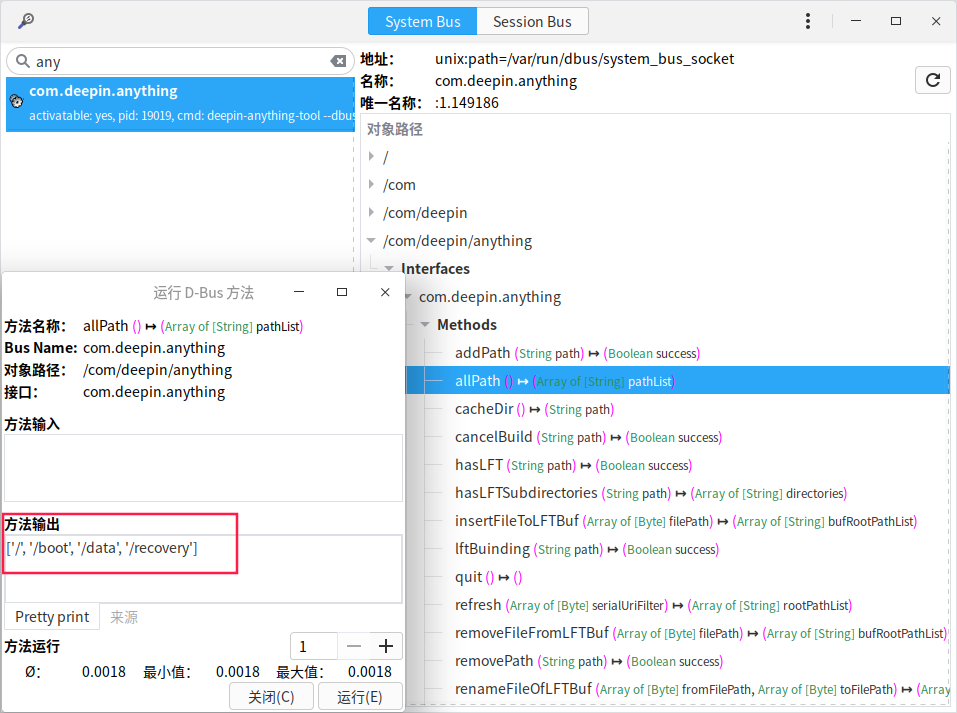Click the unix:path system bus address text
Screen dimensions: 957x713
[584, 59]
